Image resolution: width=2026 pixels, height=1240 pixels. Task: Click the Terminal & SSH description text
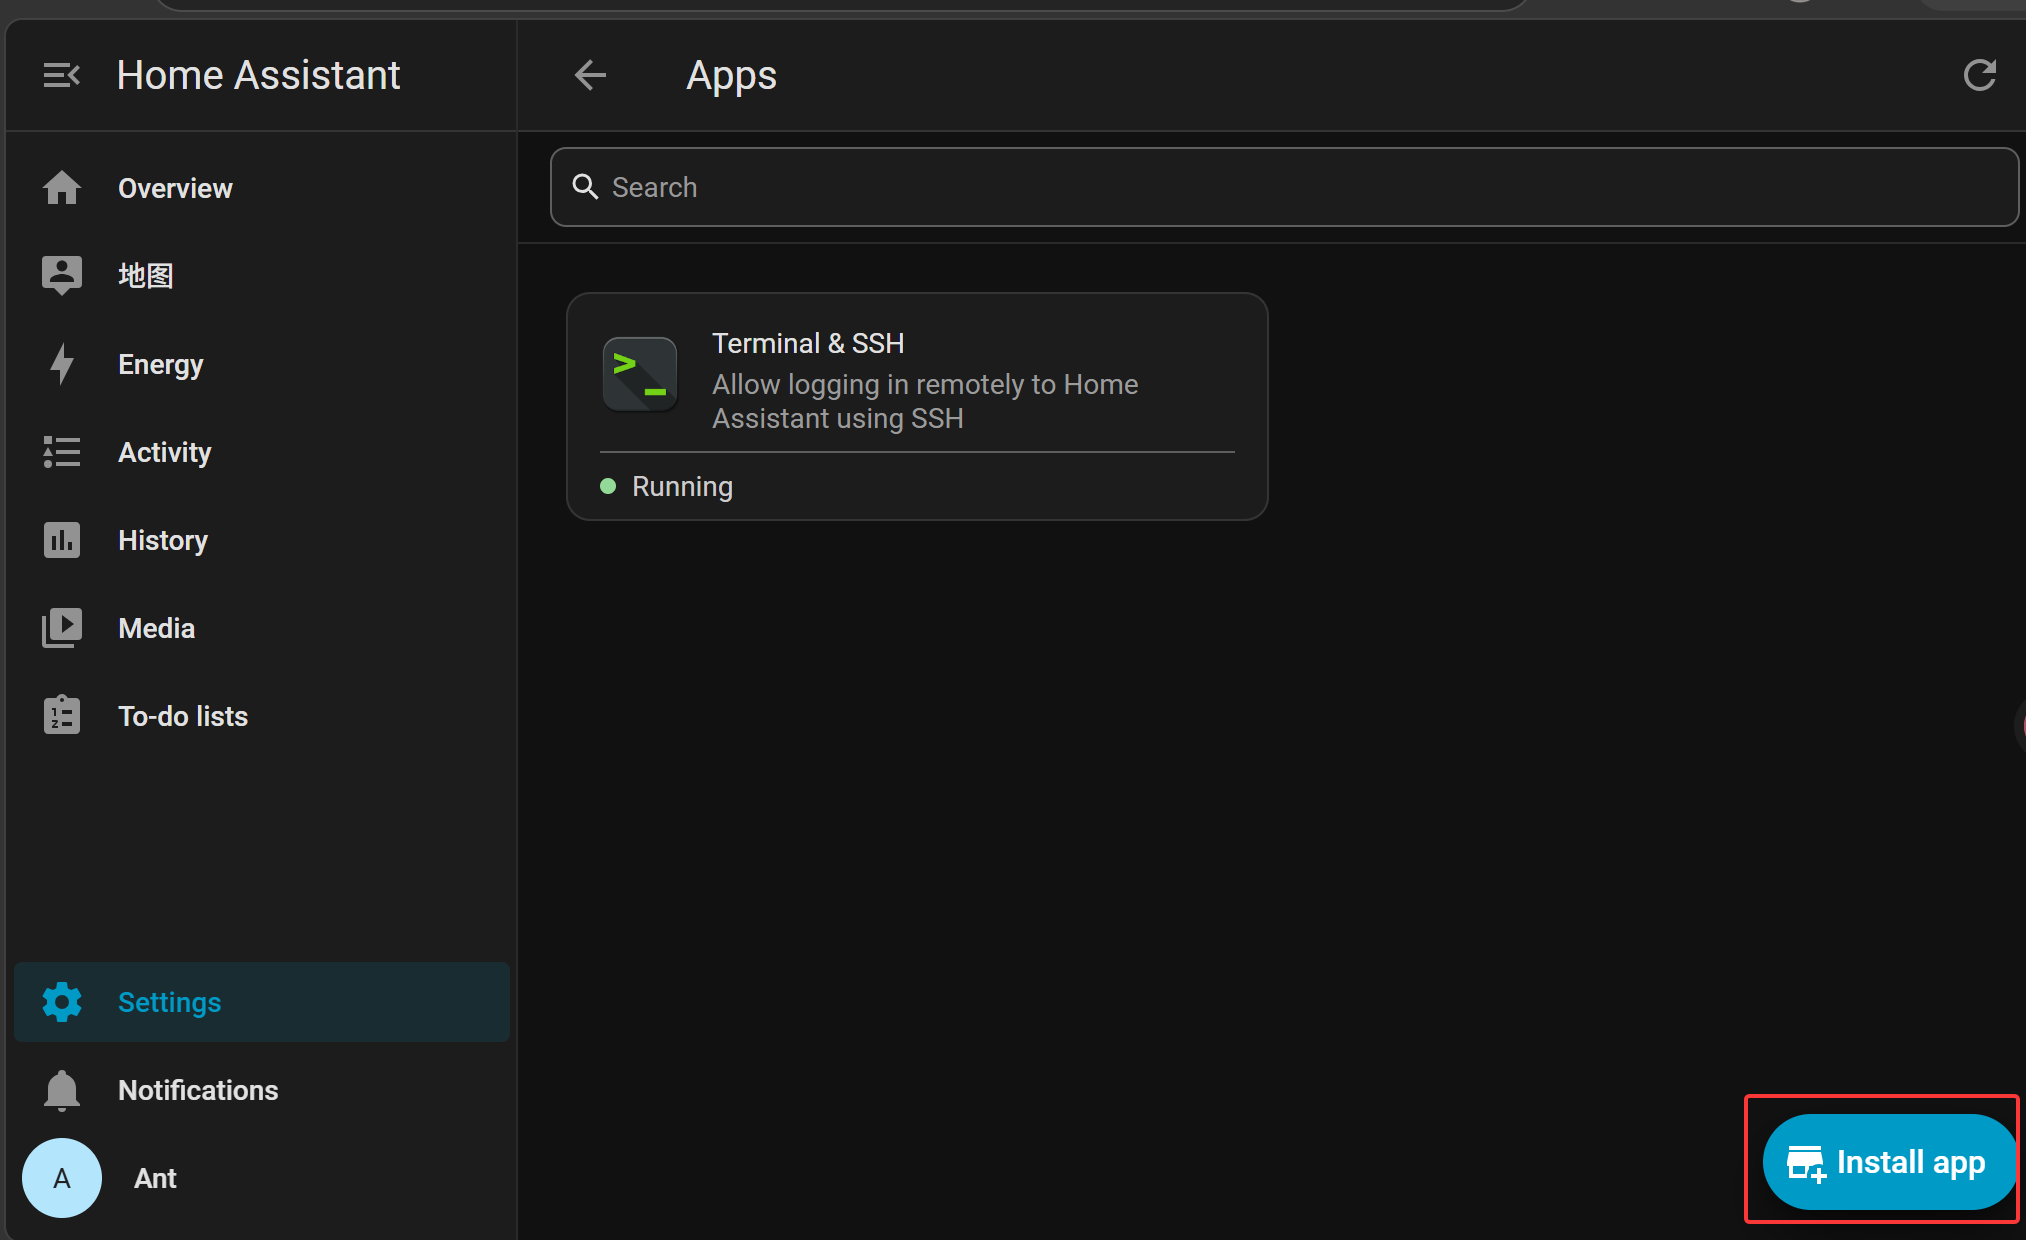pyautogui.click(x=925, y=401)
